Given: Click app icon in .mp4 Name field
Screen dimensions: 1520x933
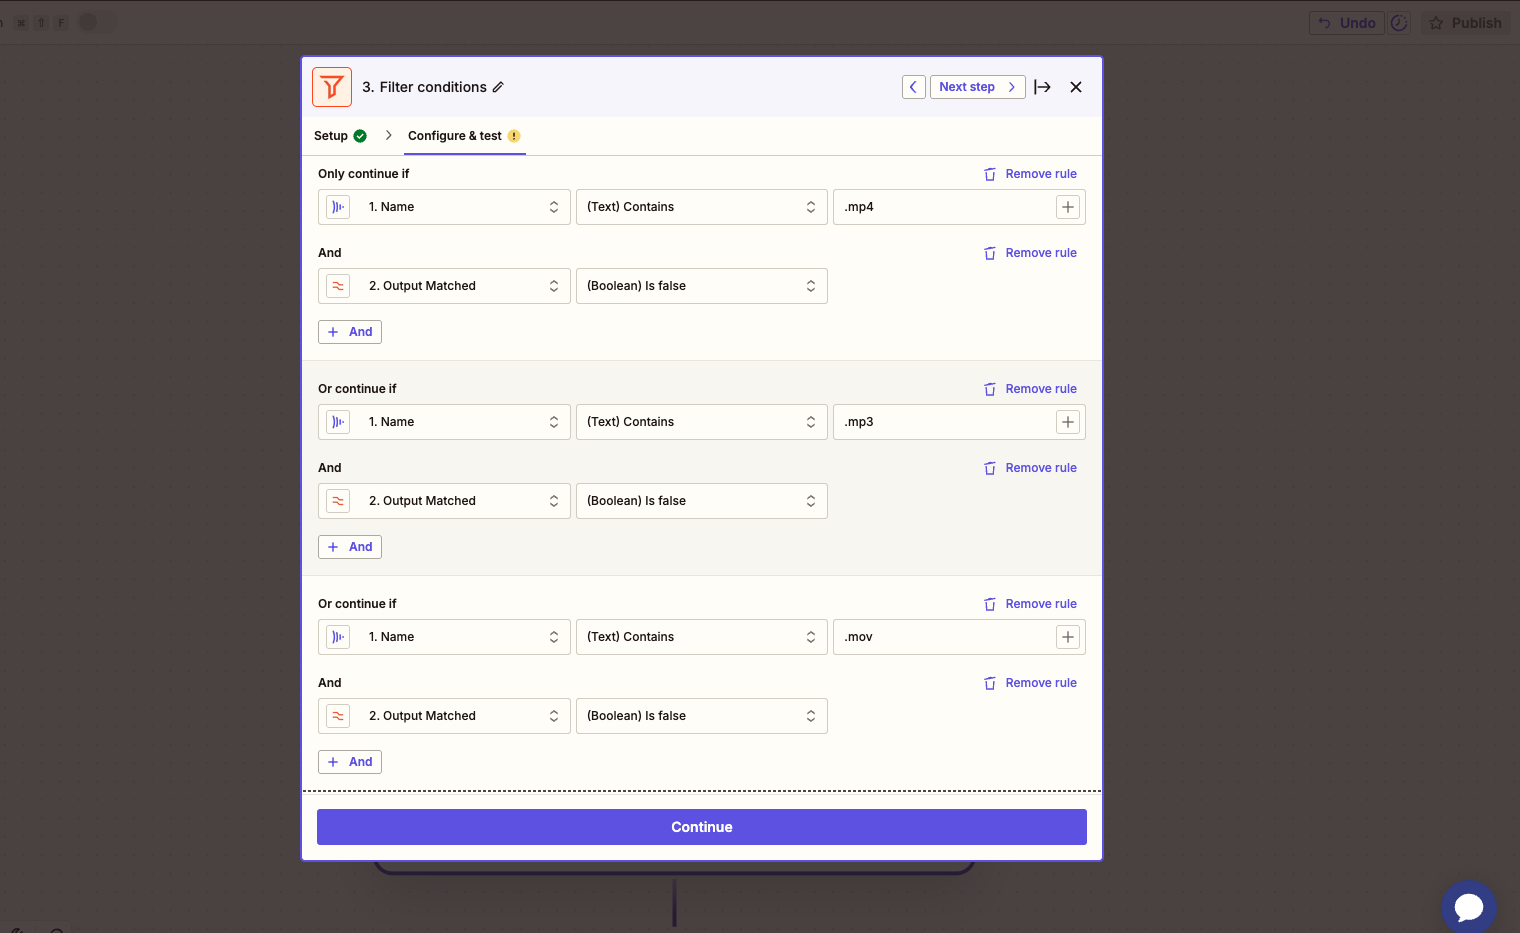Looking at the screenshot, I should 338,207.
